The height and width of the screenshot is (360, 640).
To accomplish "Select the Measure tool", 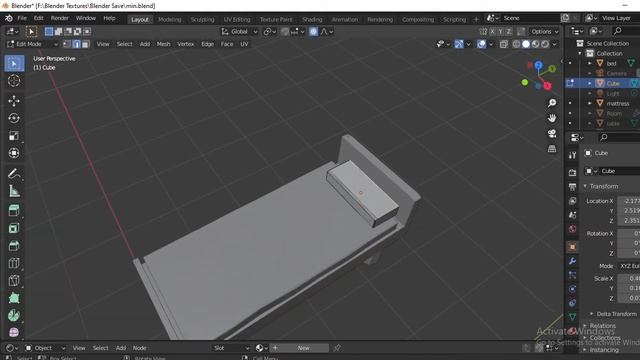I will (x=14, y=191).
